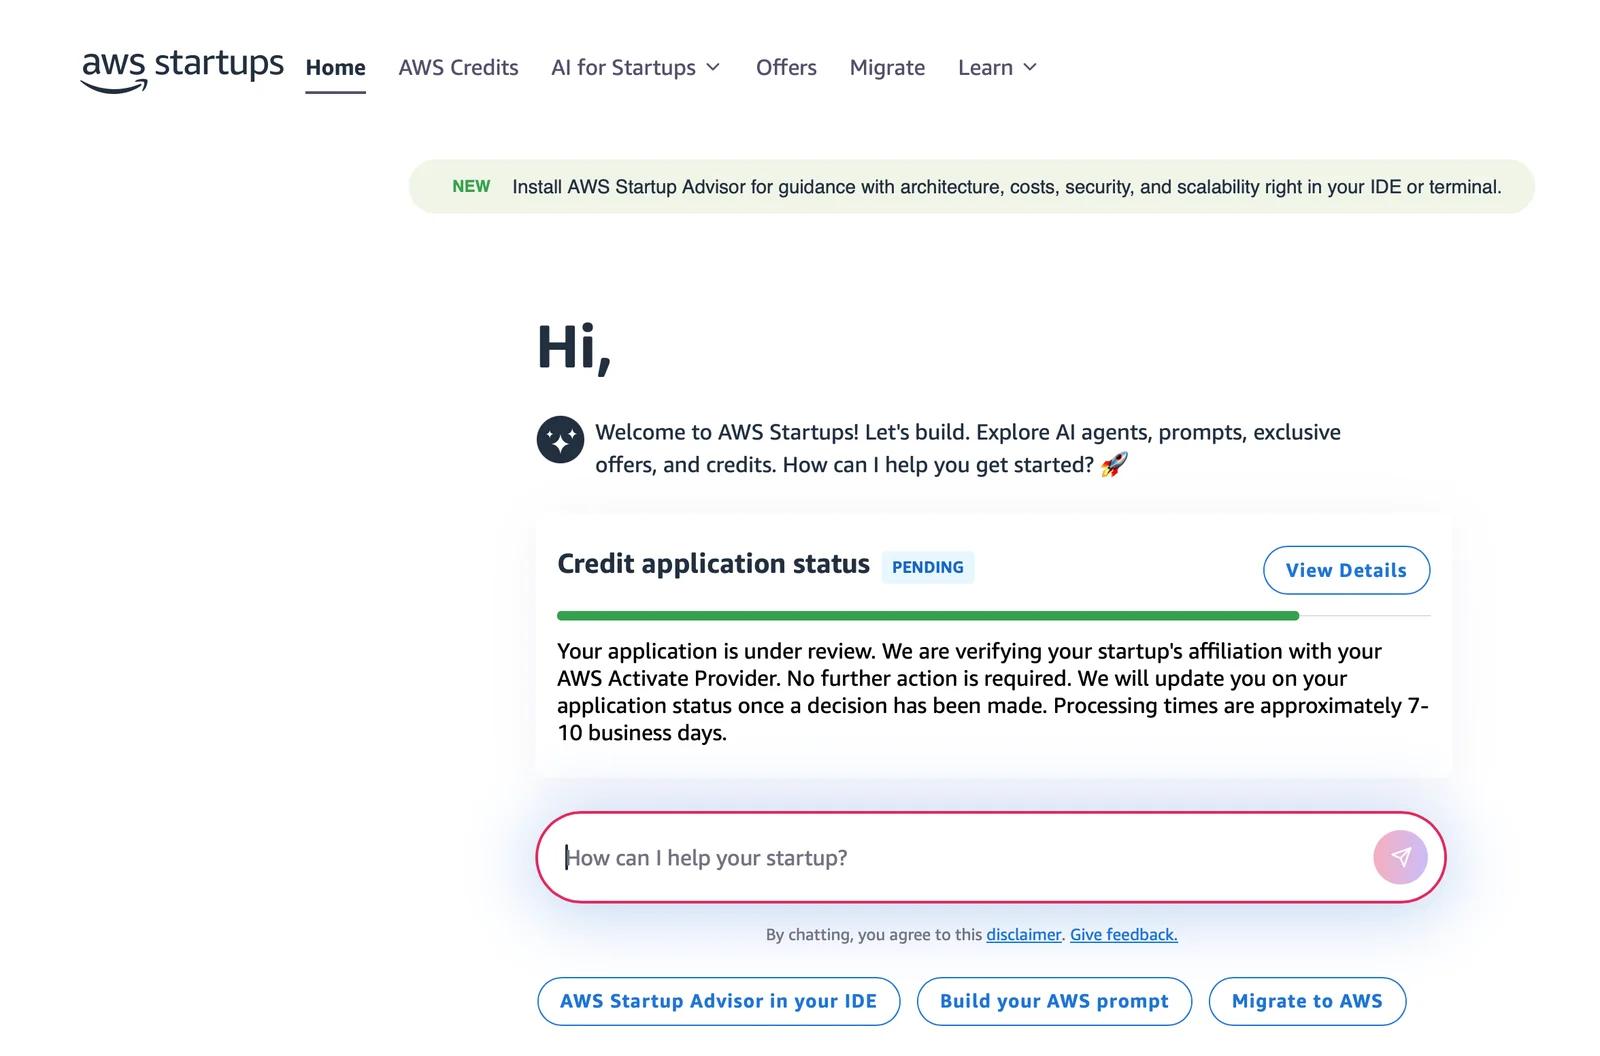Screen dimensions: 1600x1056
Task: Send message with paper plane icon
Action: 1400,857
